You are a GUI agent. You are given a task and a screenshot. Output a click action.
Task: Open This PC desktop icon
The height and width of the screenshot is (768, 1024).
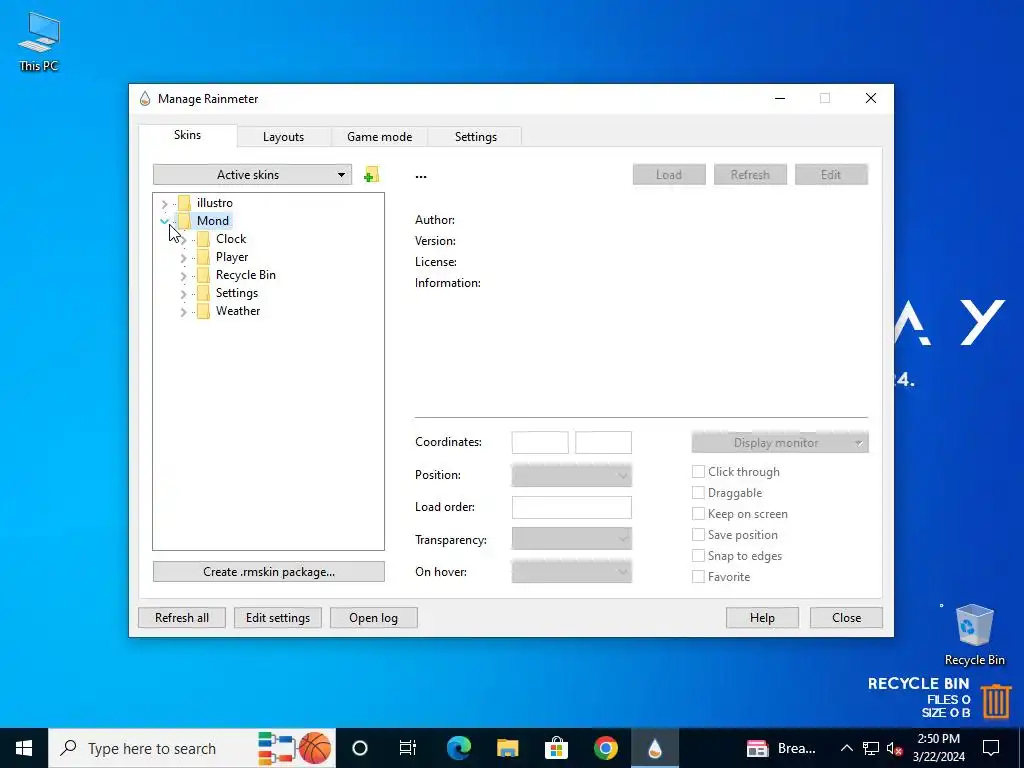click(39, 41)
